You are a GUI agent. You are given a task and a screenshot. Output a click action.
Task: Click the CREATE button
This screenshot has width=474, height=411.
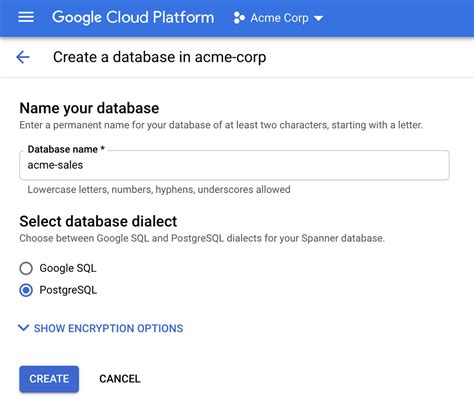click(49, 379)
